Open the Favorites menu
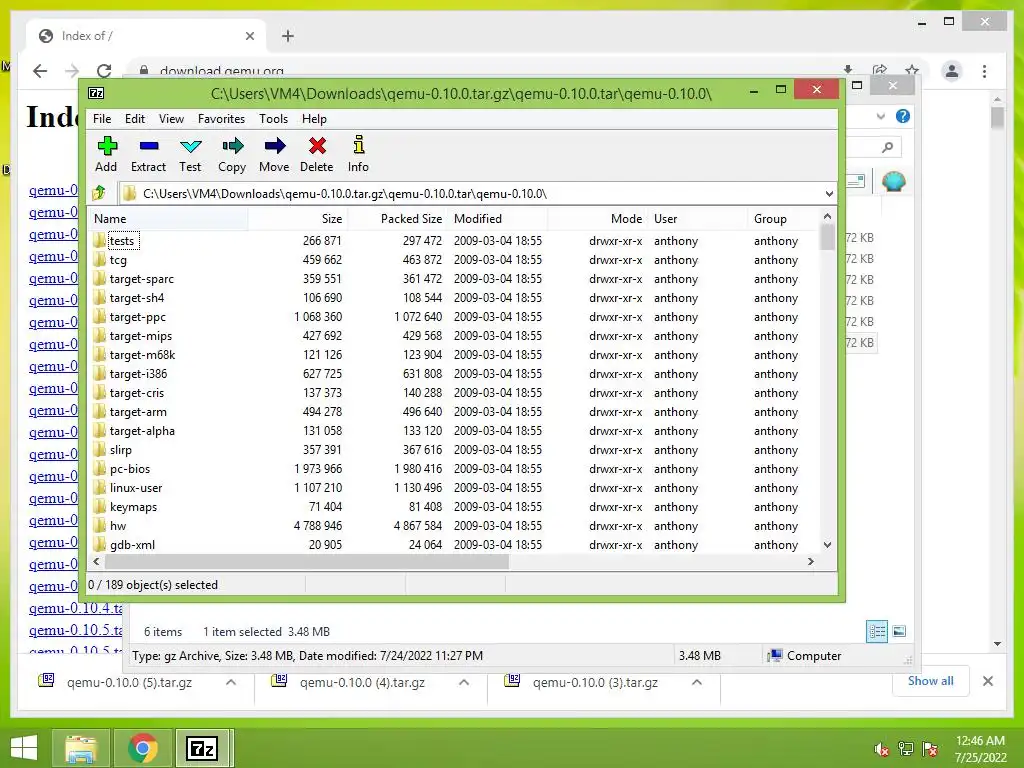The image size is (1024, 768). pyautogui.click(x=221, y=119)
